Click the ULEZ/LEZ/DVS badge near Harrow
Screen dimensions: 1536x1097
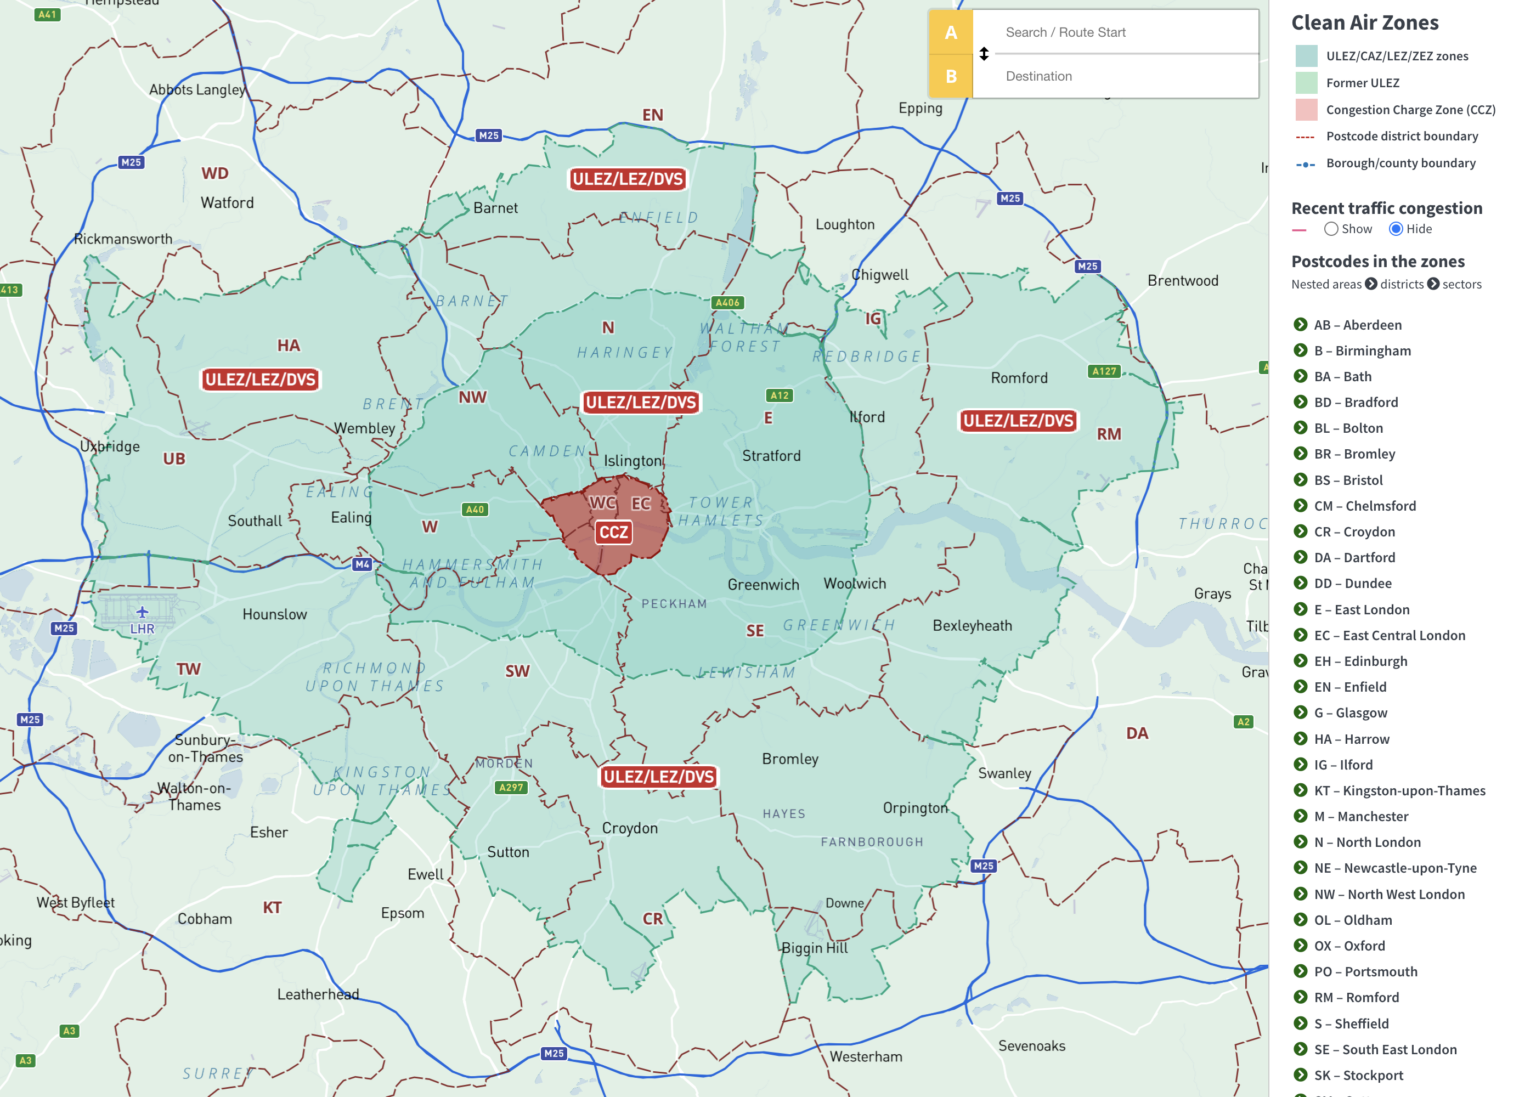pyautogui.click(x=259, y=379)
